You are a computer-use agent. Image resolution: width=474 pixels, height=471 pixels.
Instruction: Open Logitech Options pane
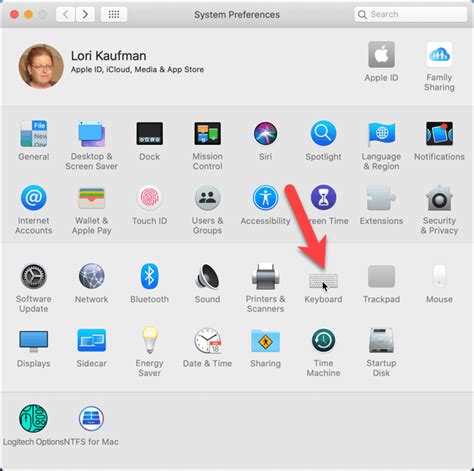pos(33,419)
